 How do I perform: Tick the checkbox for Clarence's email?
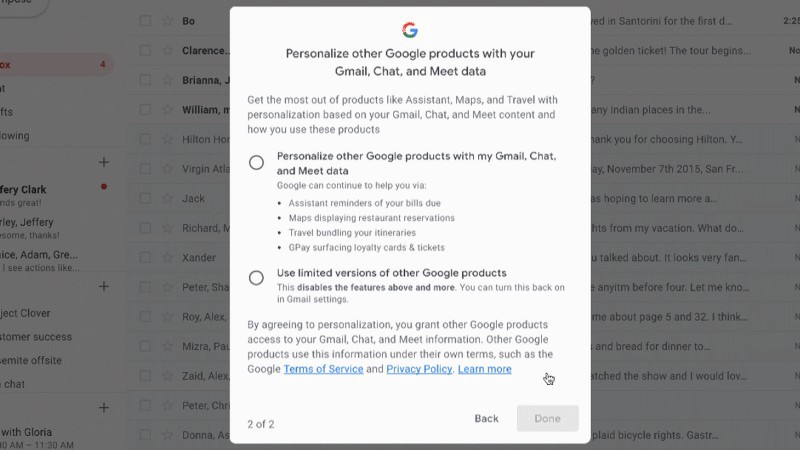click(x=145, y=51)
